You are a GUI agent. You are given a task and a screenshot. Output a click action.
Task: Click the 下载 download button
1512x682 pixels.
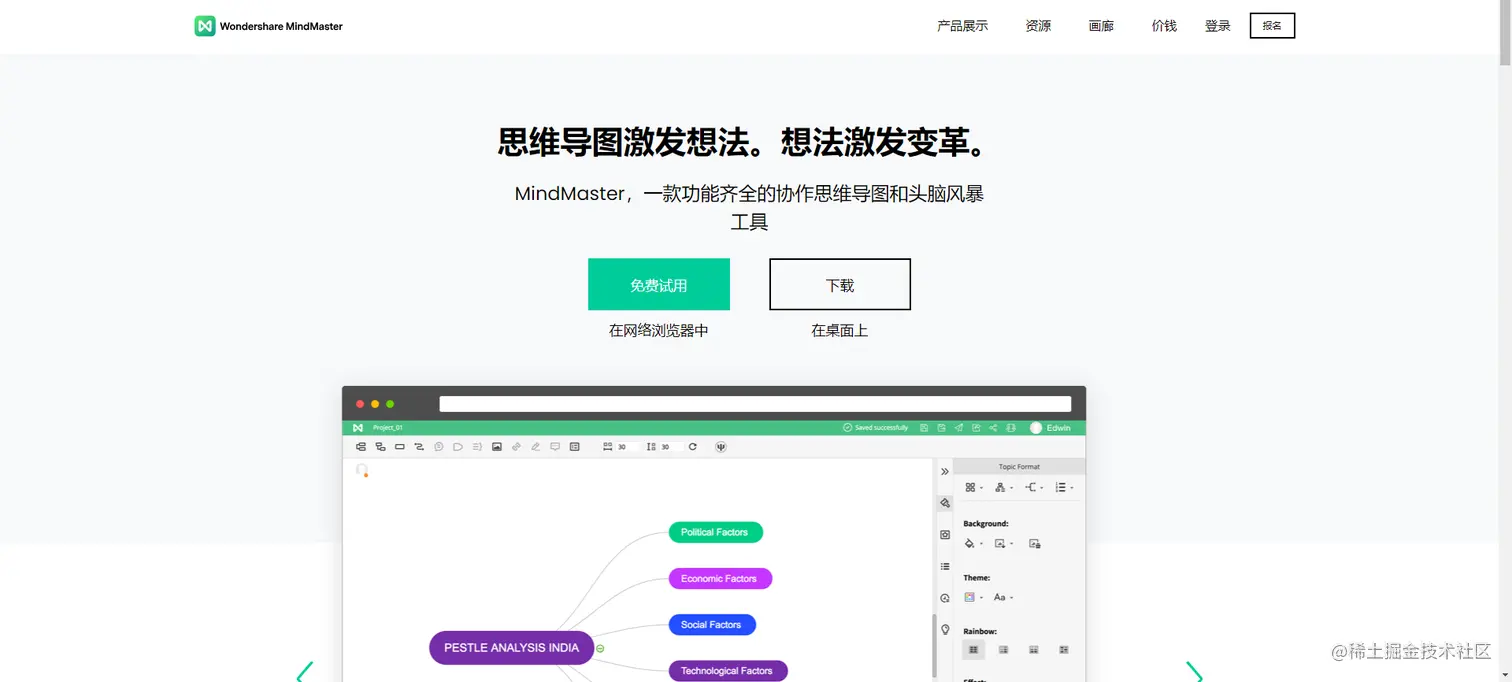840,285
